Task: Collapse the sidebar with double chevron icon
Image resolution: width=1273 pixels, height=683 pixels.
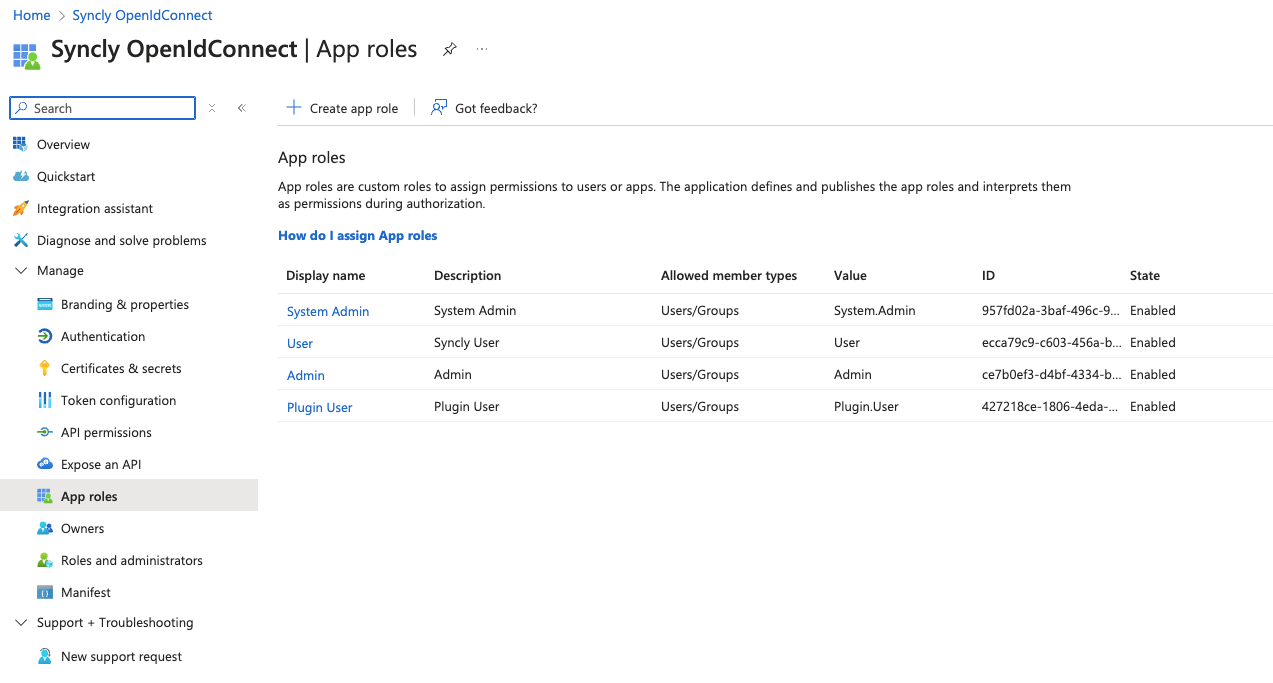Action: pos(241,108)
